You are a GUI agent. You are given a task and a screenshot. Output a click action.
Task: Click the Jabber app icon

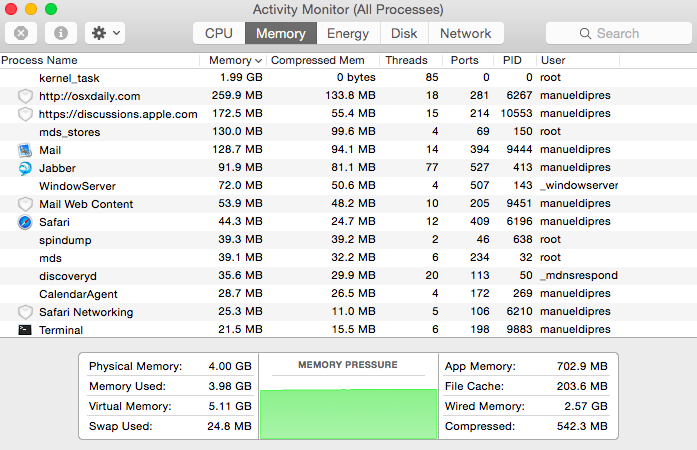25,168
